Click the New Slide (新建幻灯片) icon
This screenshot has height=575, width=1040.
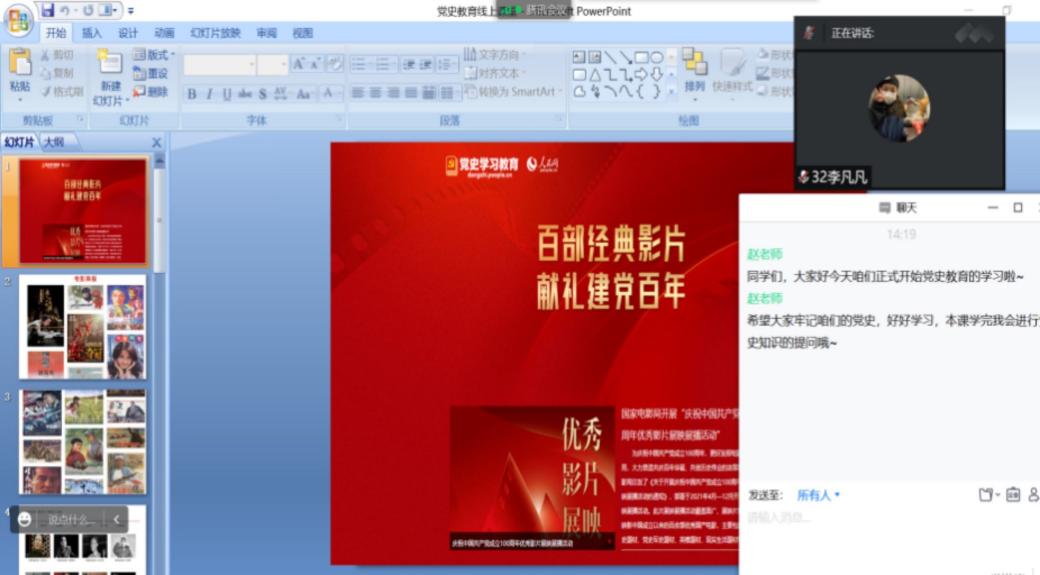click(109, 64)
